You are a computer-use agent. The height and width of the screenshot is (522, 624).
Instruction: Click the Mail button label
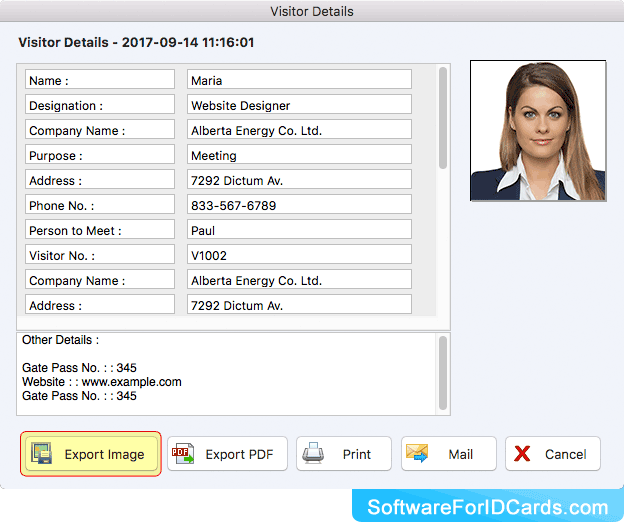click(x=460, y=454)
